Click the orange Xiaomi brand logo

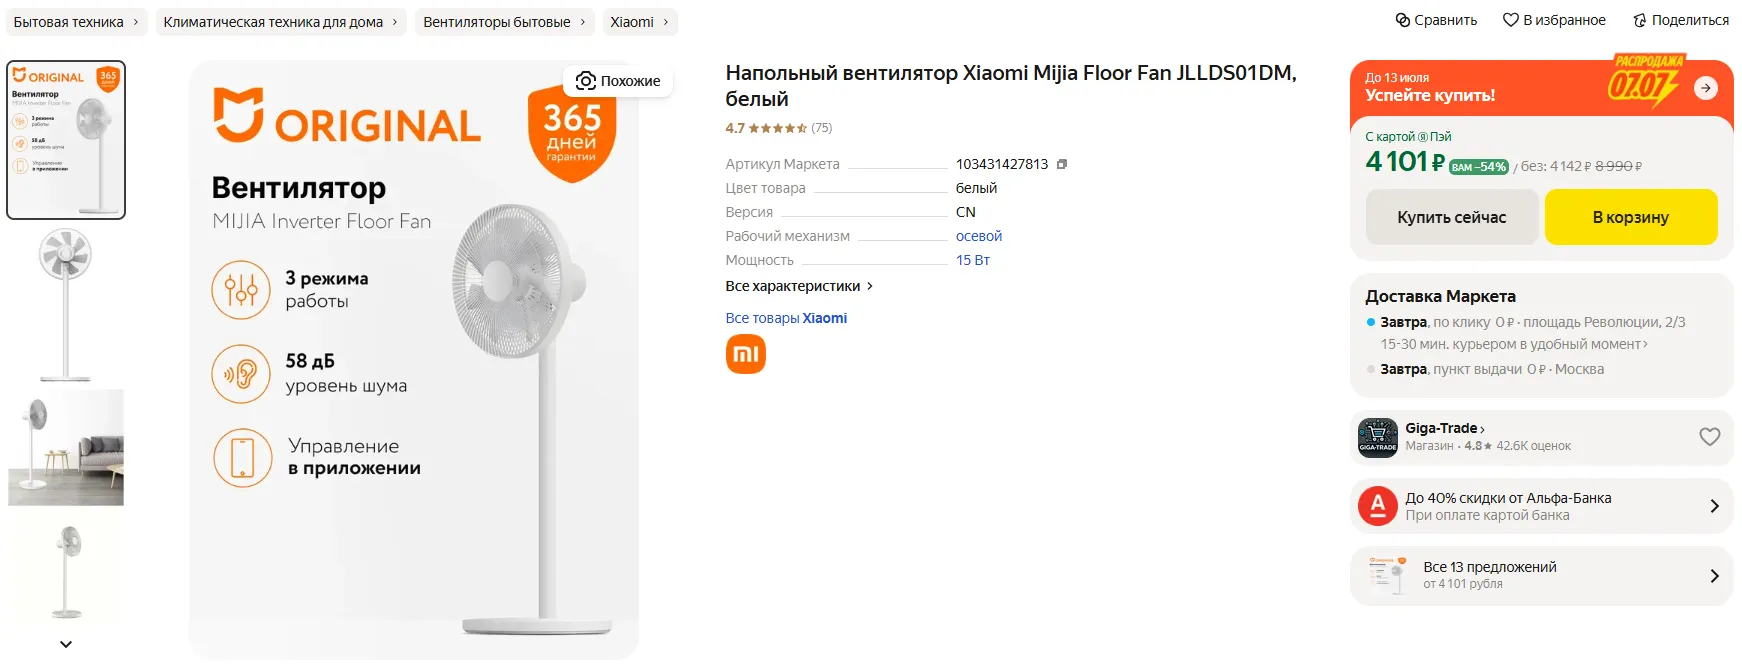[x=745, y=354]
